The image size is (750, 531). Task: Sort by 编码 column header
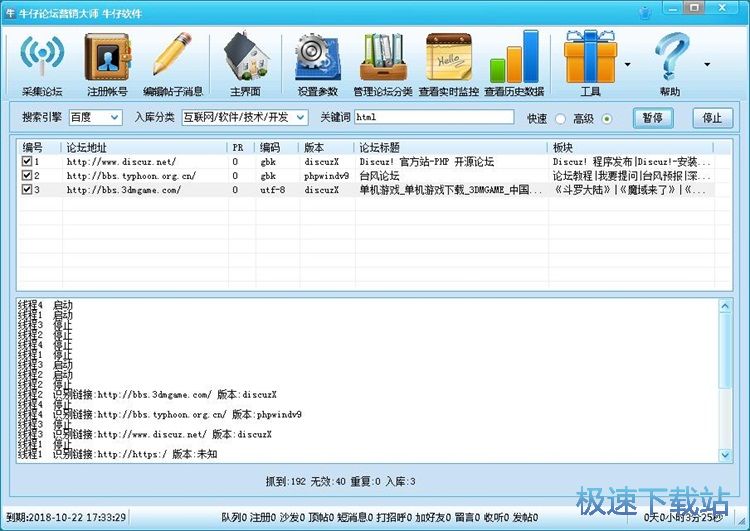pos(277,147)
